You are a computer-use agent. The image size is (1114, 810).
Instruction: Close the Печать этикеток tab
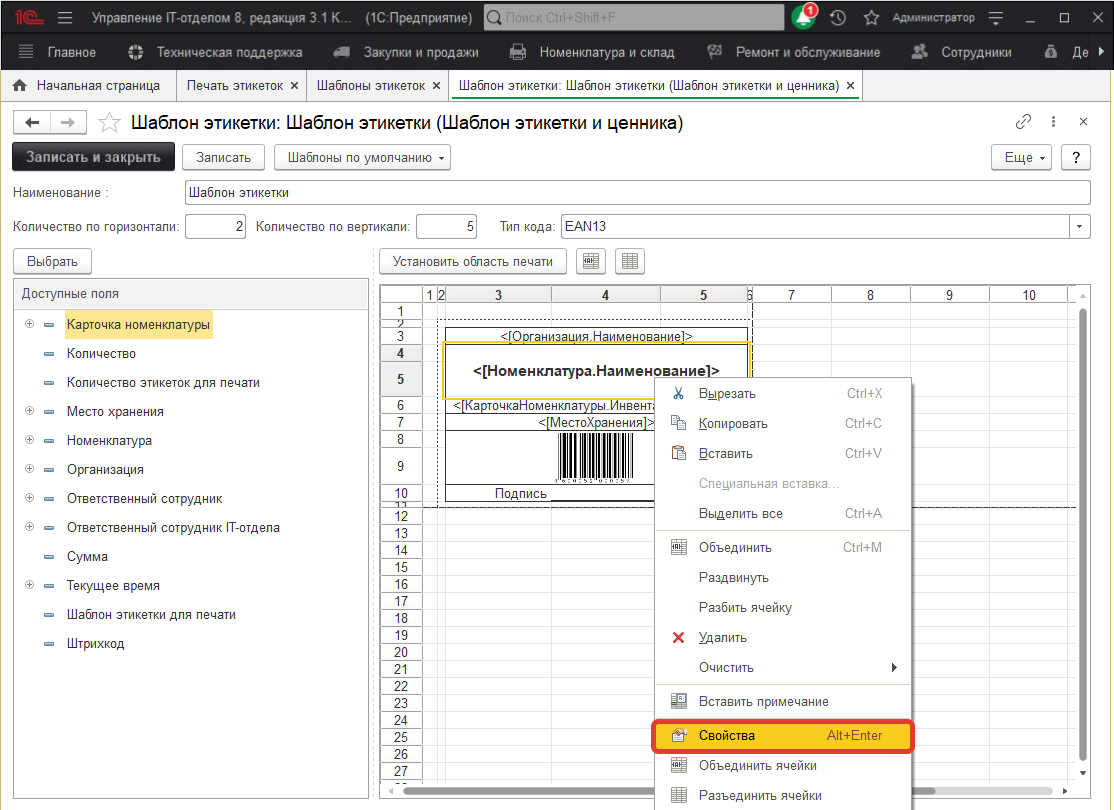point(294,86)
